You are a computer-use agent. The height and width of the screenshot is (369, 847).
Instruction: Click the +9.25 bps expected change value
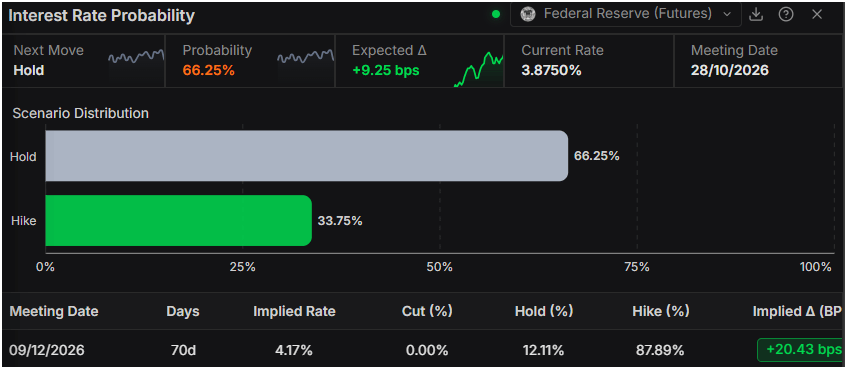click(x=386, y=71)
